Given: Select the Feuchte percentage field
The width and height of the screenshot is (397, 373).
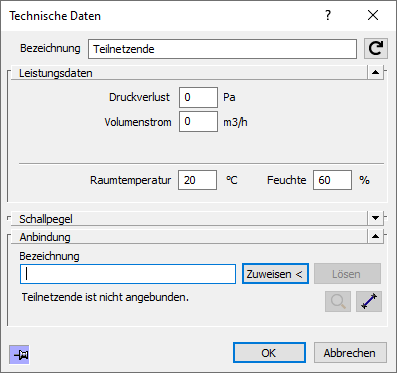Looking at the screenshot, I should coord(332,180).
